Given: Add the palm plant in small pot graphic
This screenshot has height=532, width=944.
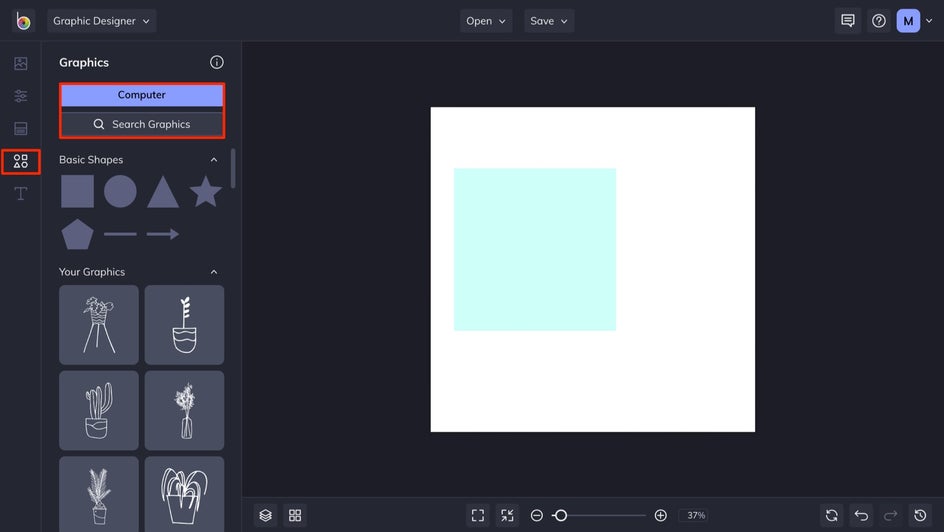Looking at the screenshot, I should [99, 494].
